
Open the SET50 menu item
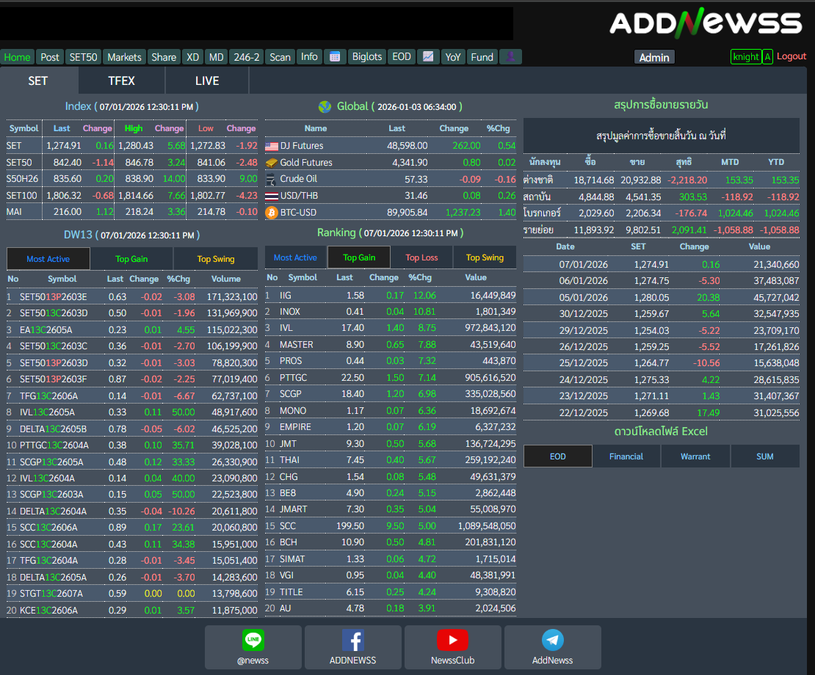[84, 57]
